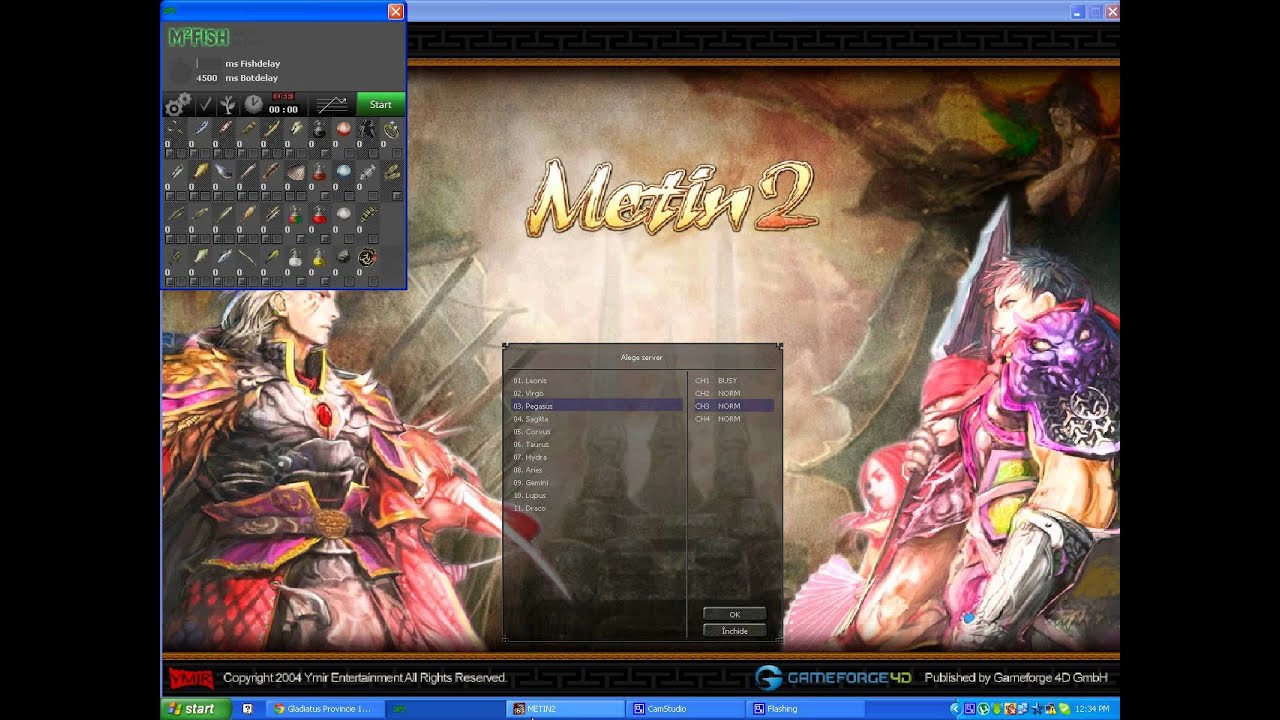
Task: Select server 10. Lupus
Action: coord(597,495)
